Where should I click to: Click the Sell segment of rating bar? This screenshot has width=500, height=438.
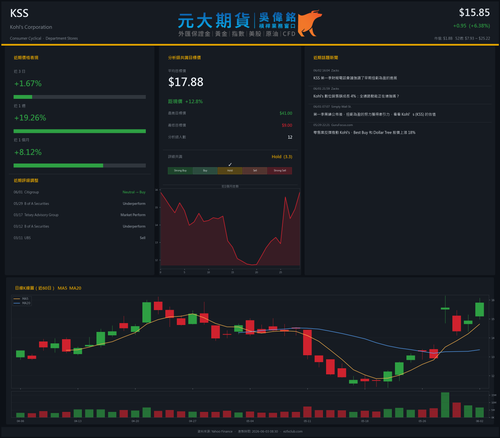[x=255, y=171]
